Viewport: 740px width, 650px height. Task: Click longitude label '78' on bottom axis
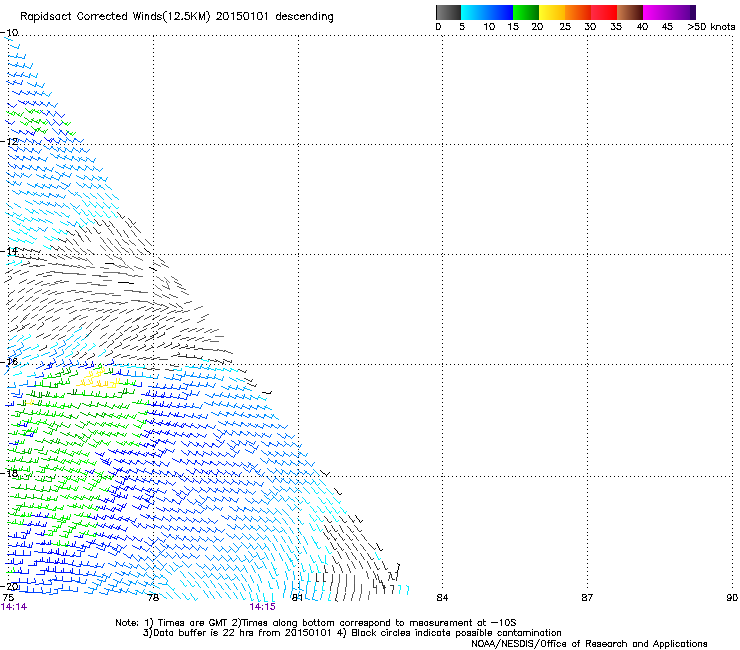(x=153, y=598)
